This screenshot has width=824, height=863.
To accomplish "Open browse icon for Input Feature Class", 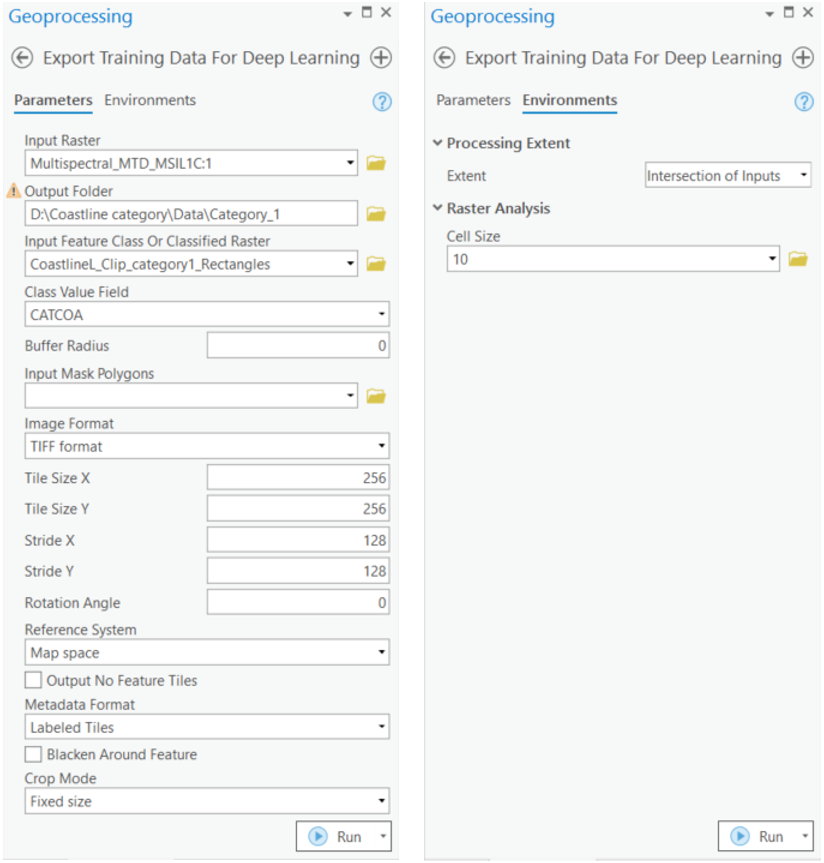I will (x=376, y=264).
